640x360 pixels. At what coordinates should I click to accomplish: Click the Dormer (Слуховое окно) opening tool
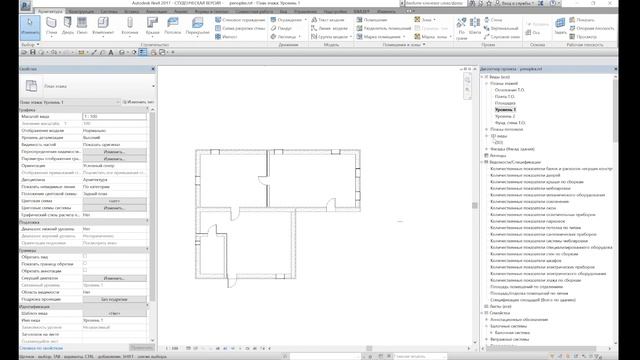[502, 37]
